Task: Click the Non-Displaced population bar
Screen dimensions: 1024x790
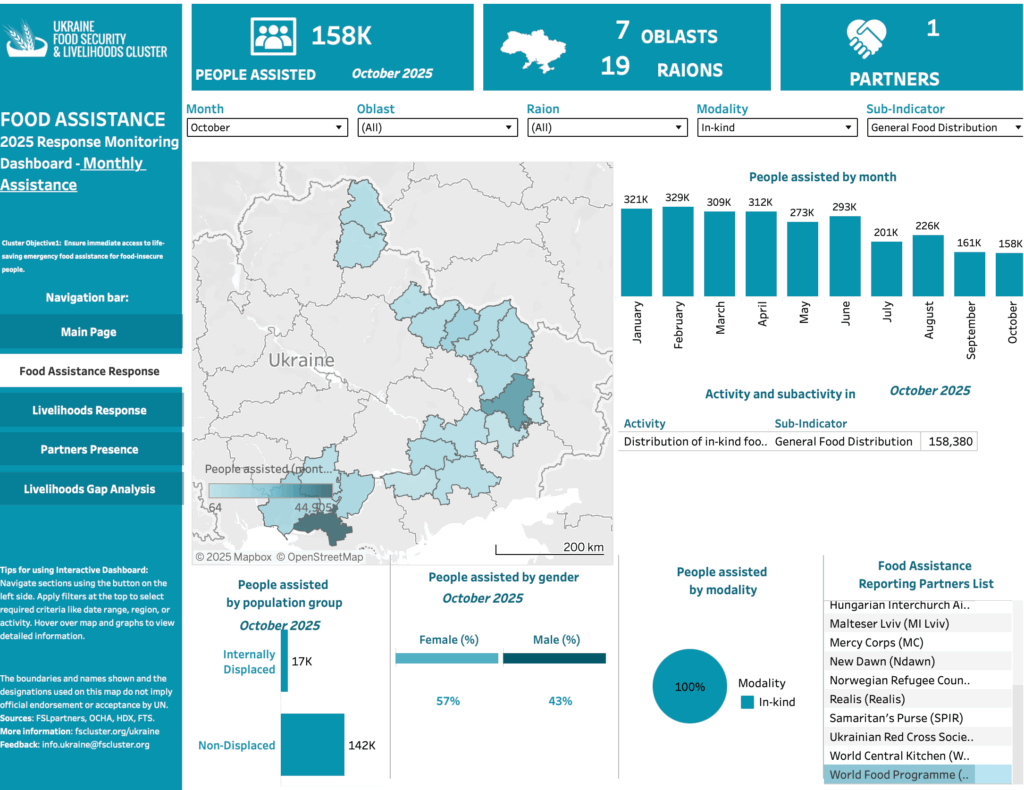Action: click(x=313, y=745)
